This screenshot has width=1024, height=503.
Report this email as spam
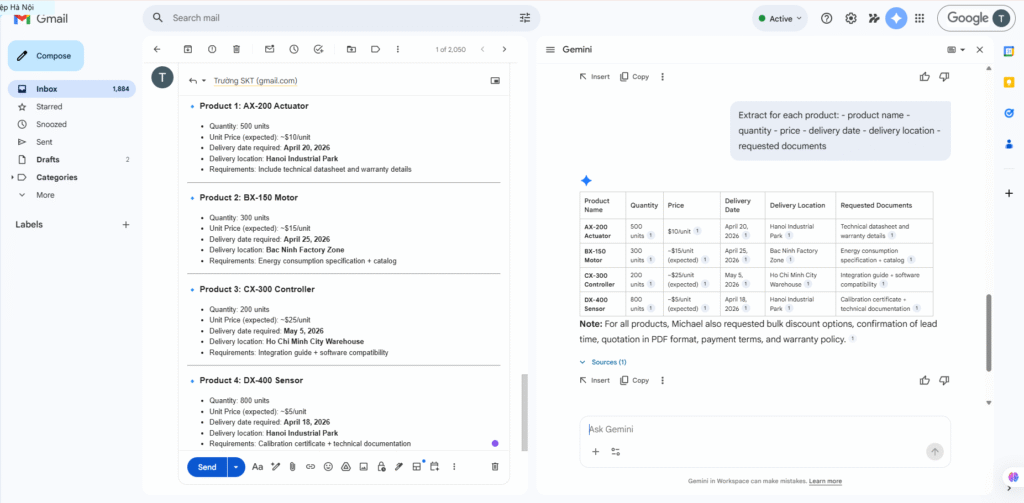212,49
